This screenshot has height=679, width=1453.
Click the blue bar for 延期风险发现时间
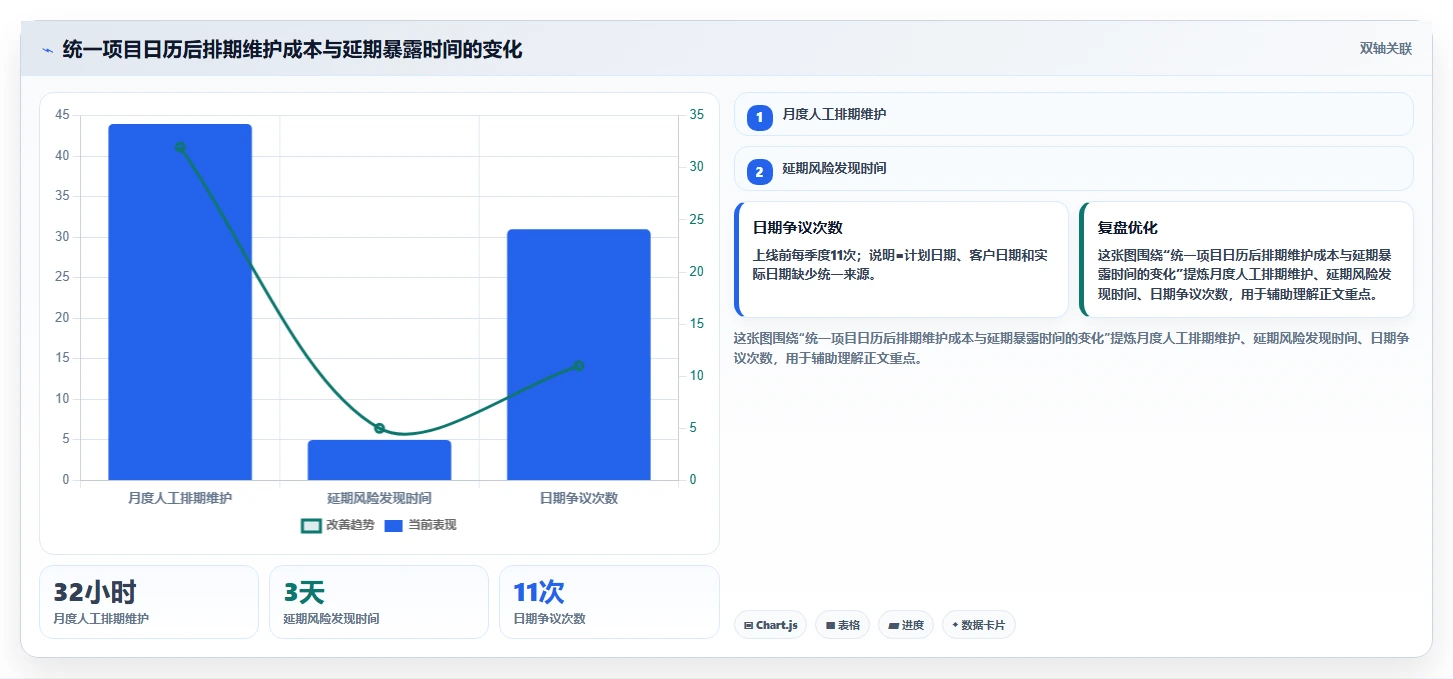pyautogui.click(x=379, y=460)
